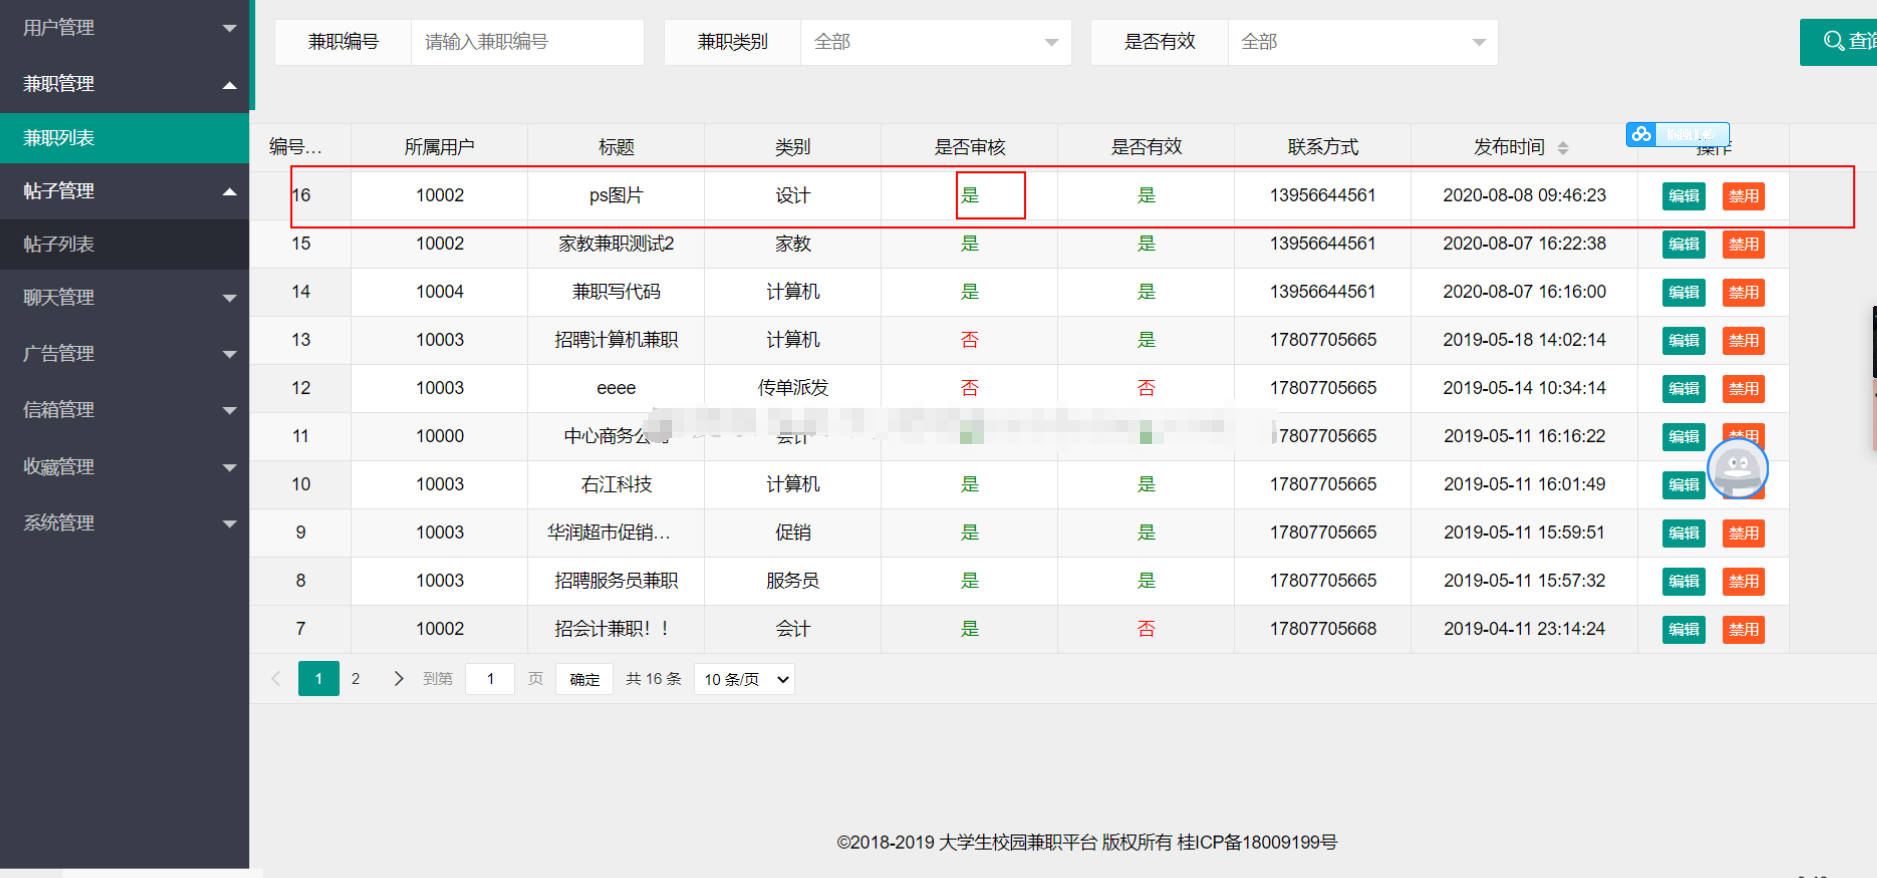Disable row 16 ps图片
This screenshot has width=1877, height=878.
1743,196
